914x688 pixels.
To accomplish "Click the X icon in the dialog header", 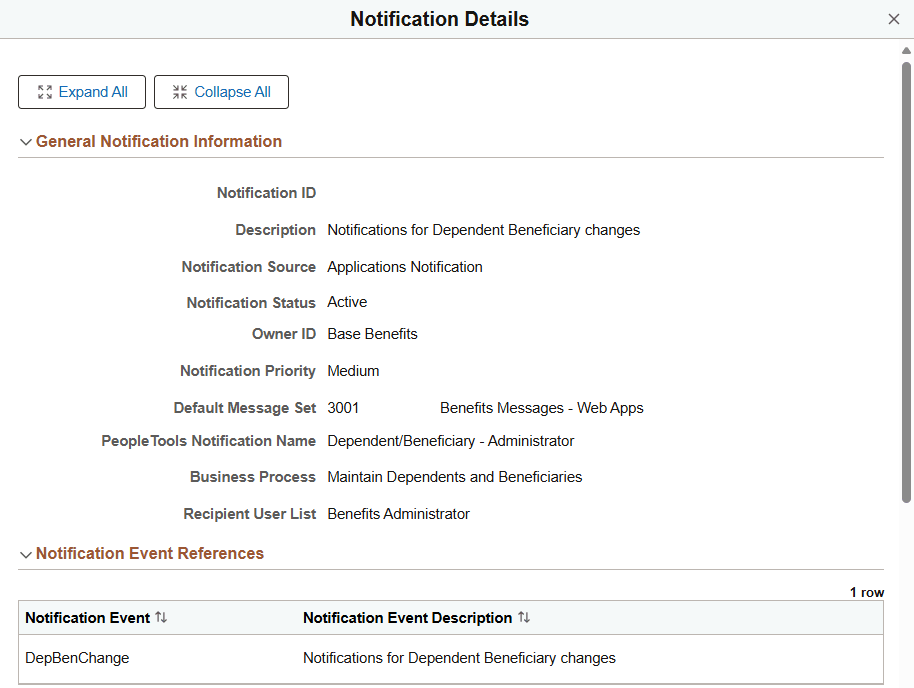I will click(x=895, y=19).
